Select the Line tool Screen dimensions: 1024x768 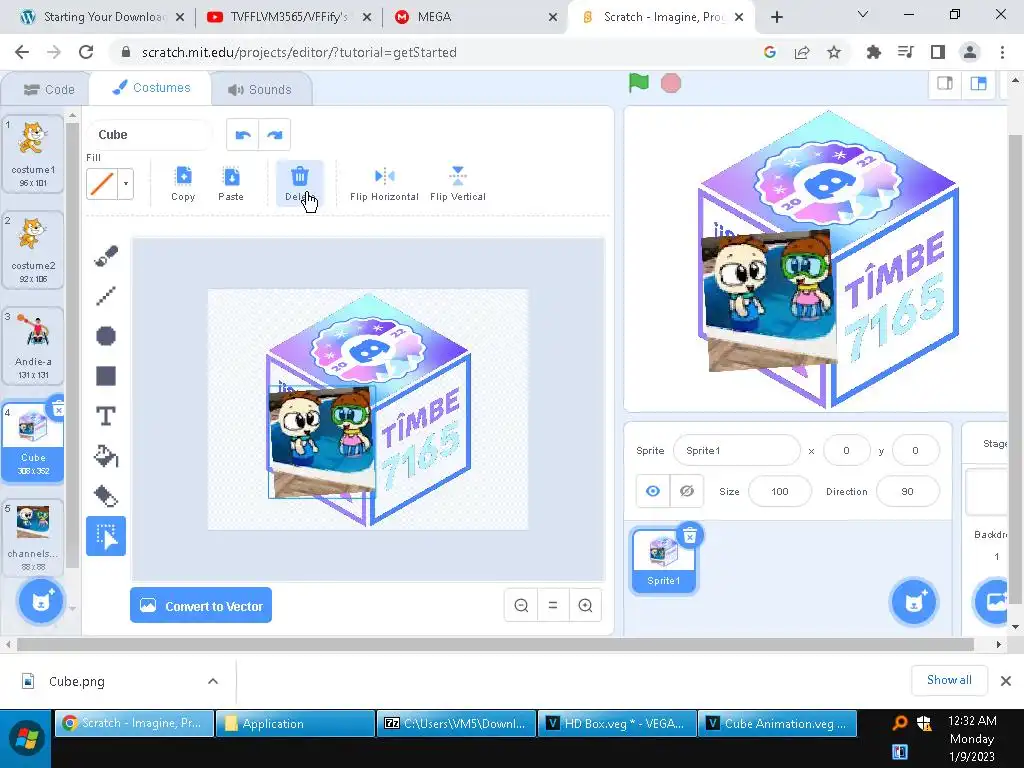106,296
